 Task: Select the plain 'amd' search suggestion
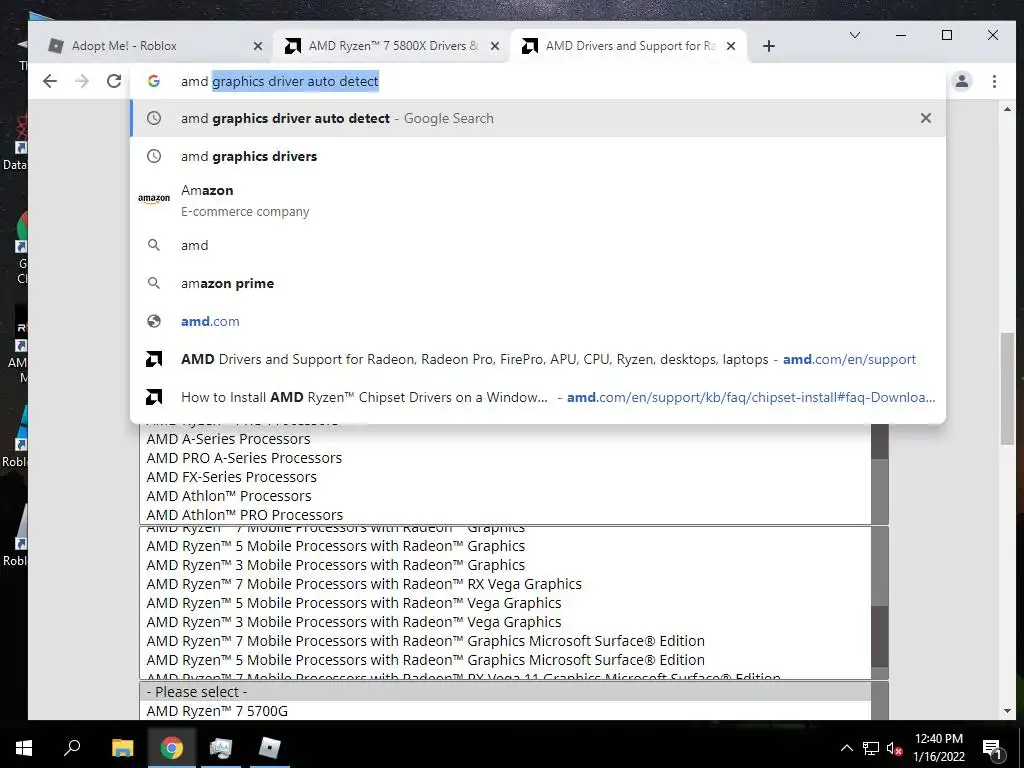click(x=538, y=245)
